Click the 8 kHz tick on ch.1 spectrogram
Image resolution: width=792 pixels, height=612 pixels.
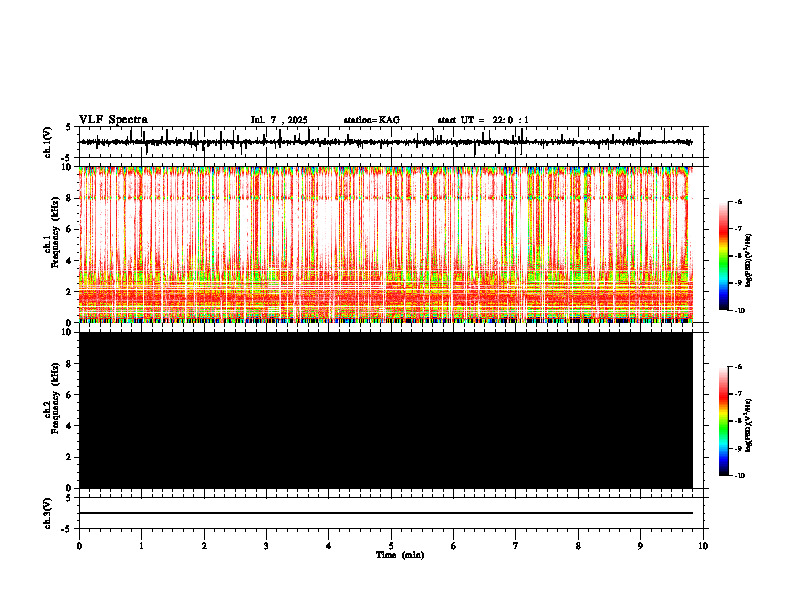(70, 198)
